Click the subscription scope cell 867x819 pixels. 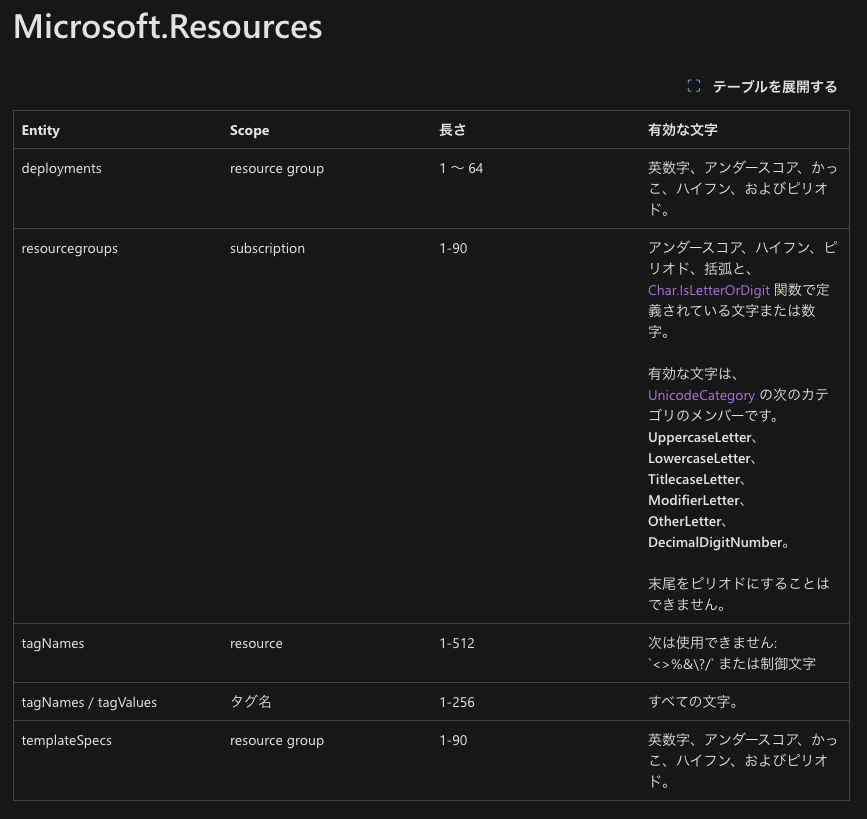click(x=267, y=248)
